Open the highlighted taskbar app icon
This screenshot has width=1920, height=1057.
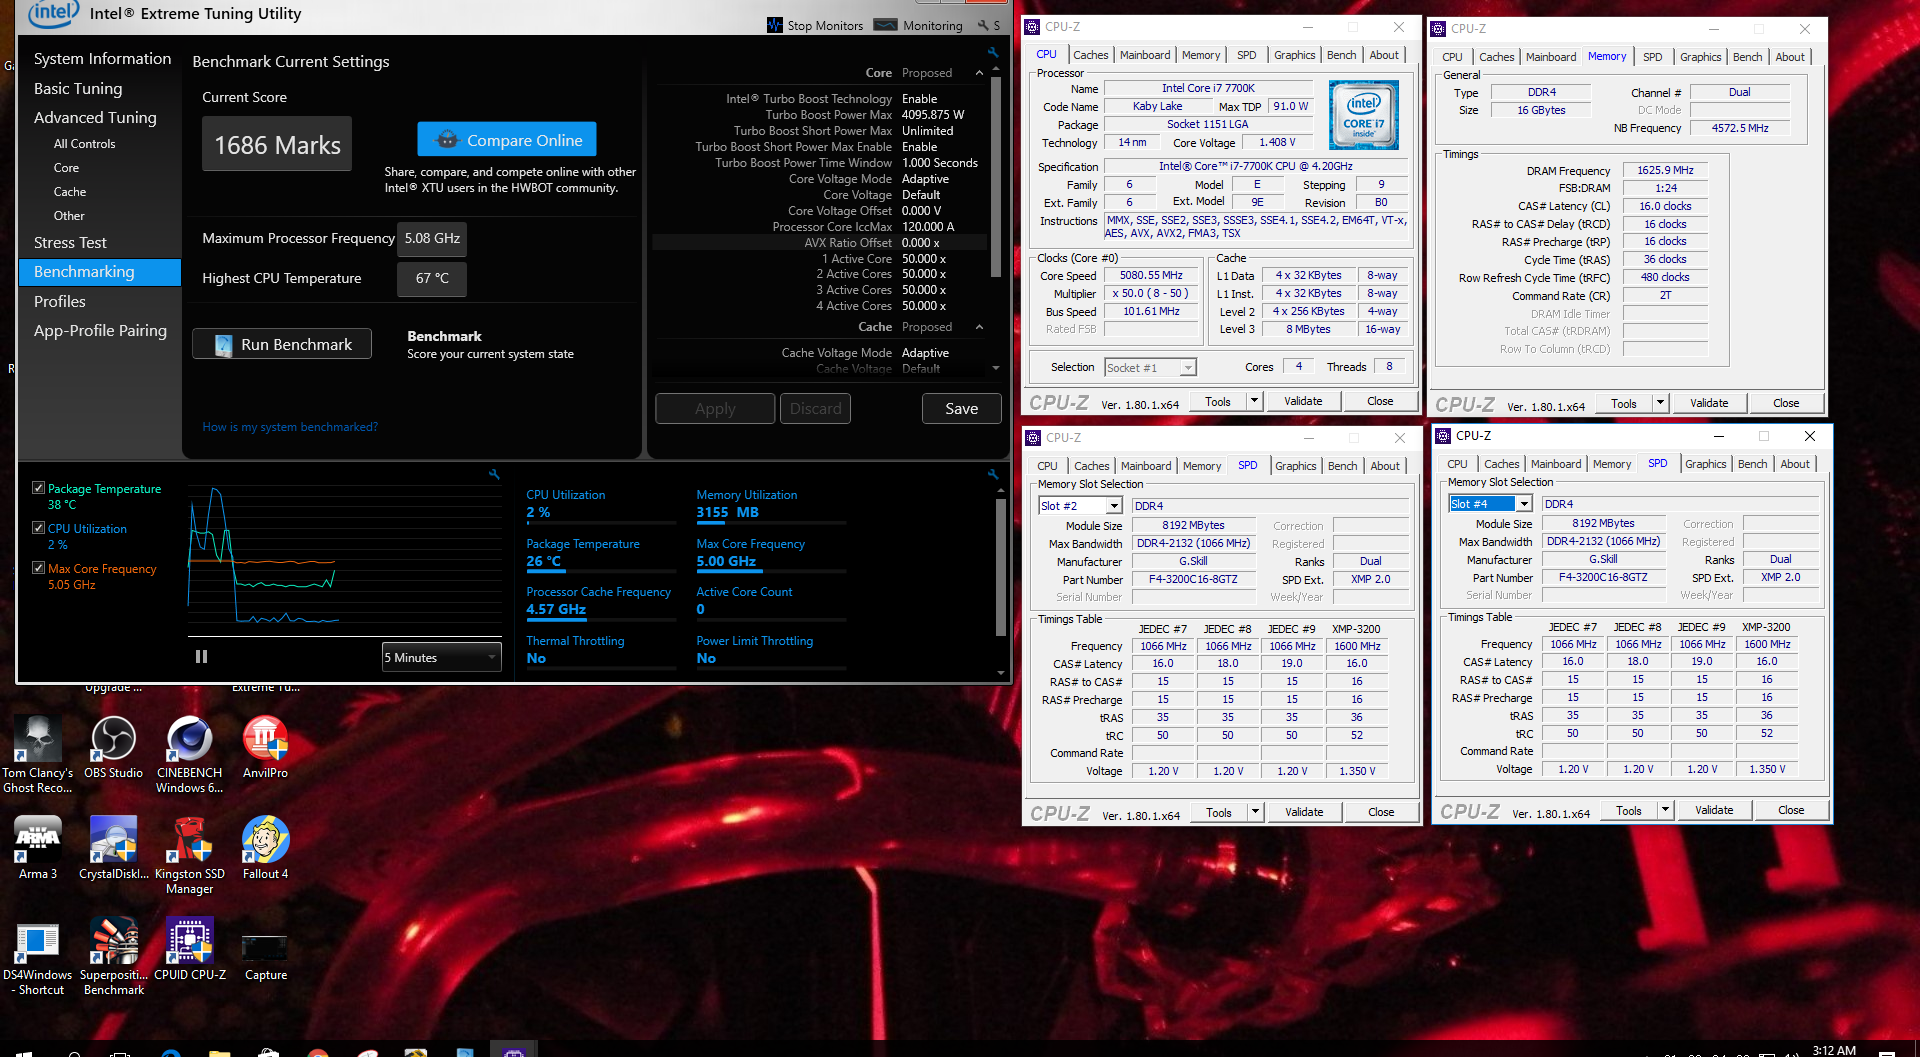(x=514, y=1051)
